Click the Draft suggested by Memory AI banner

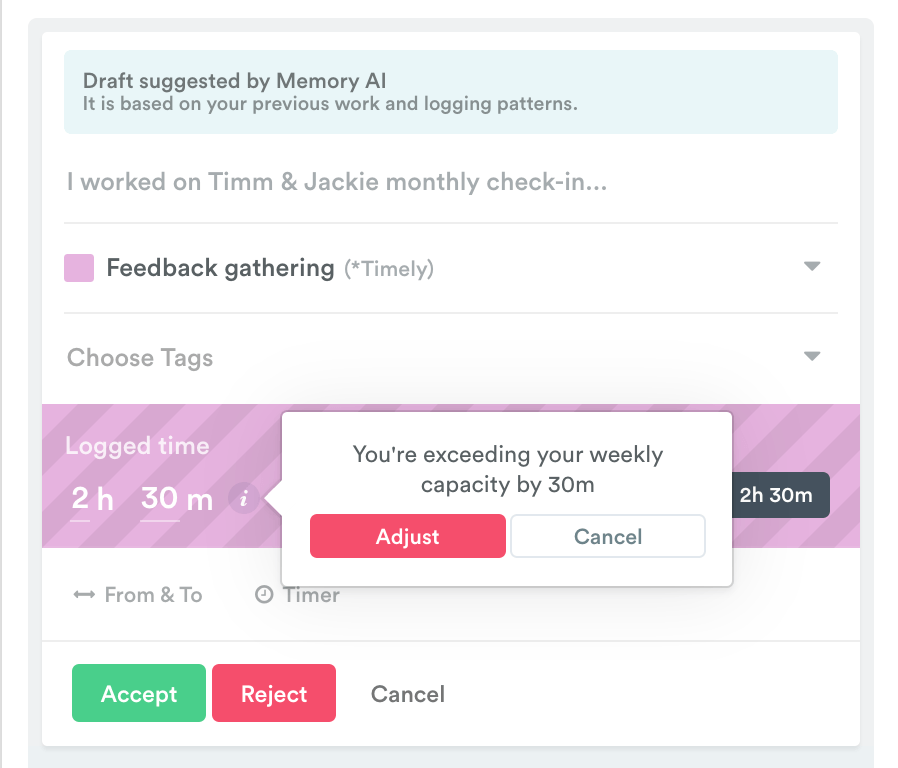tap(451, 92)
